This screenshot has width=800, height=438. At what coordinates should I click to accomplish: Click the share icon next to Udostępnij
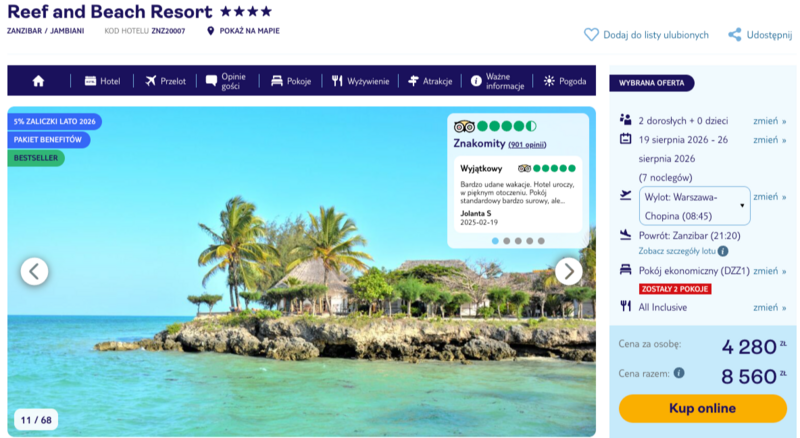point(735,35)
